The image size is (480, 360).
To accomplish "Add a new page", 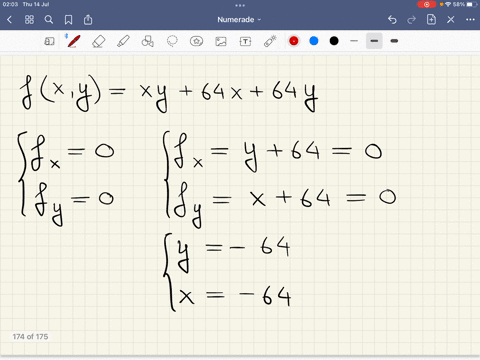I will (431, 20).
